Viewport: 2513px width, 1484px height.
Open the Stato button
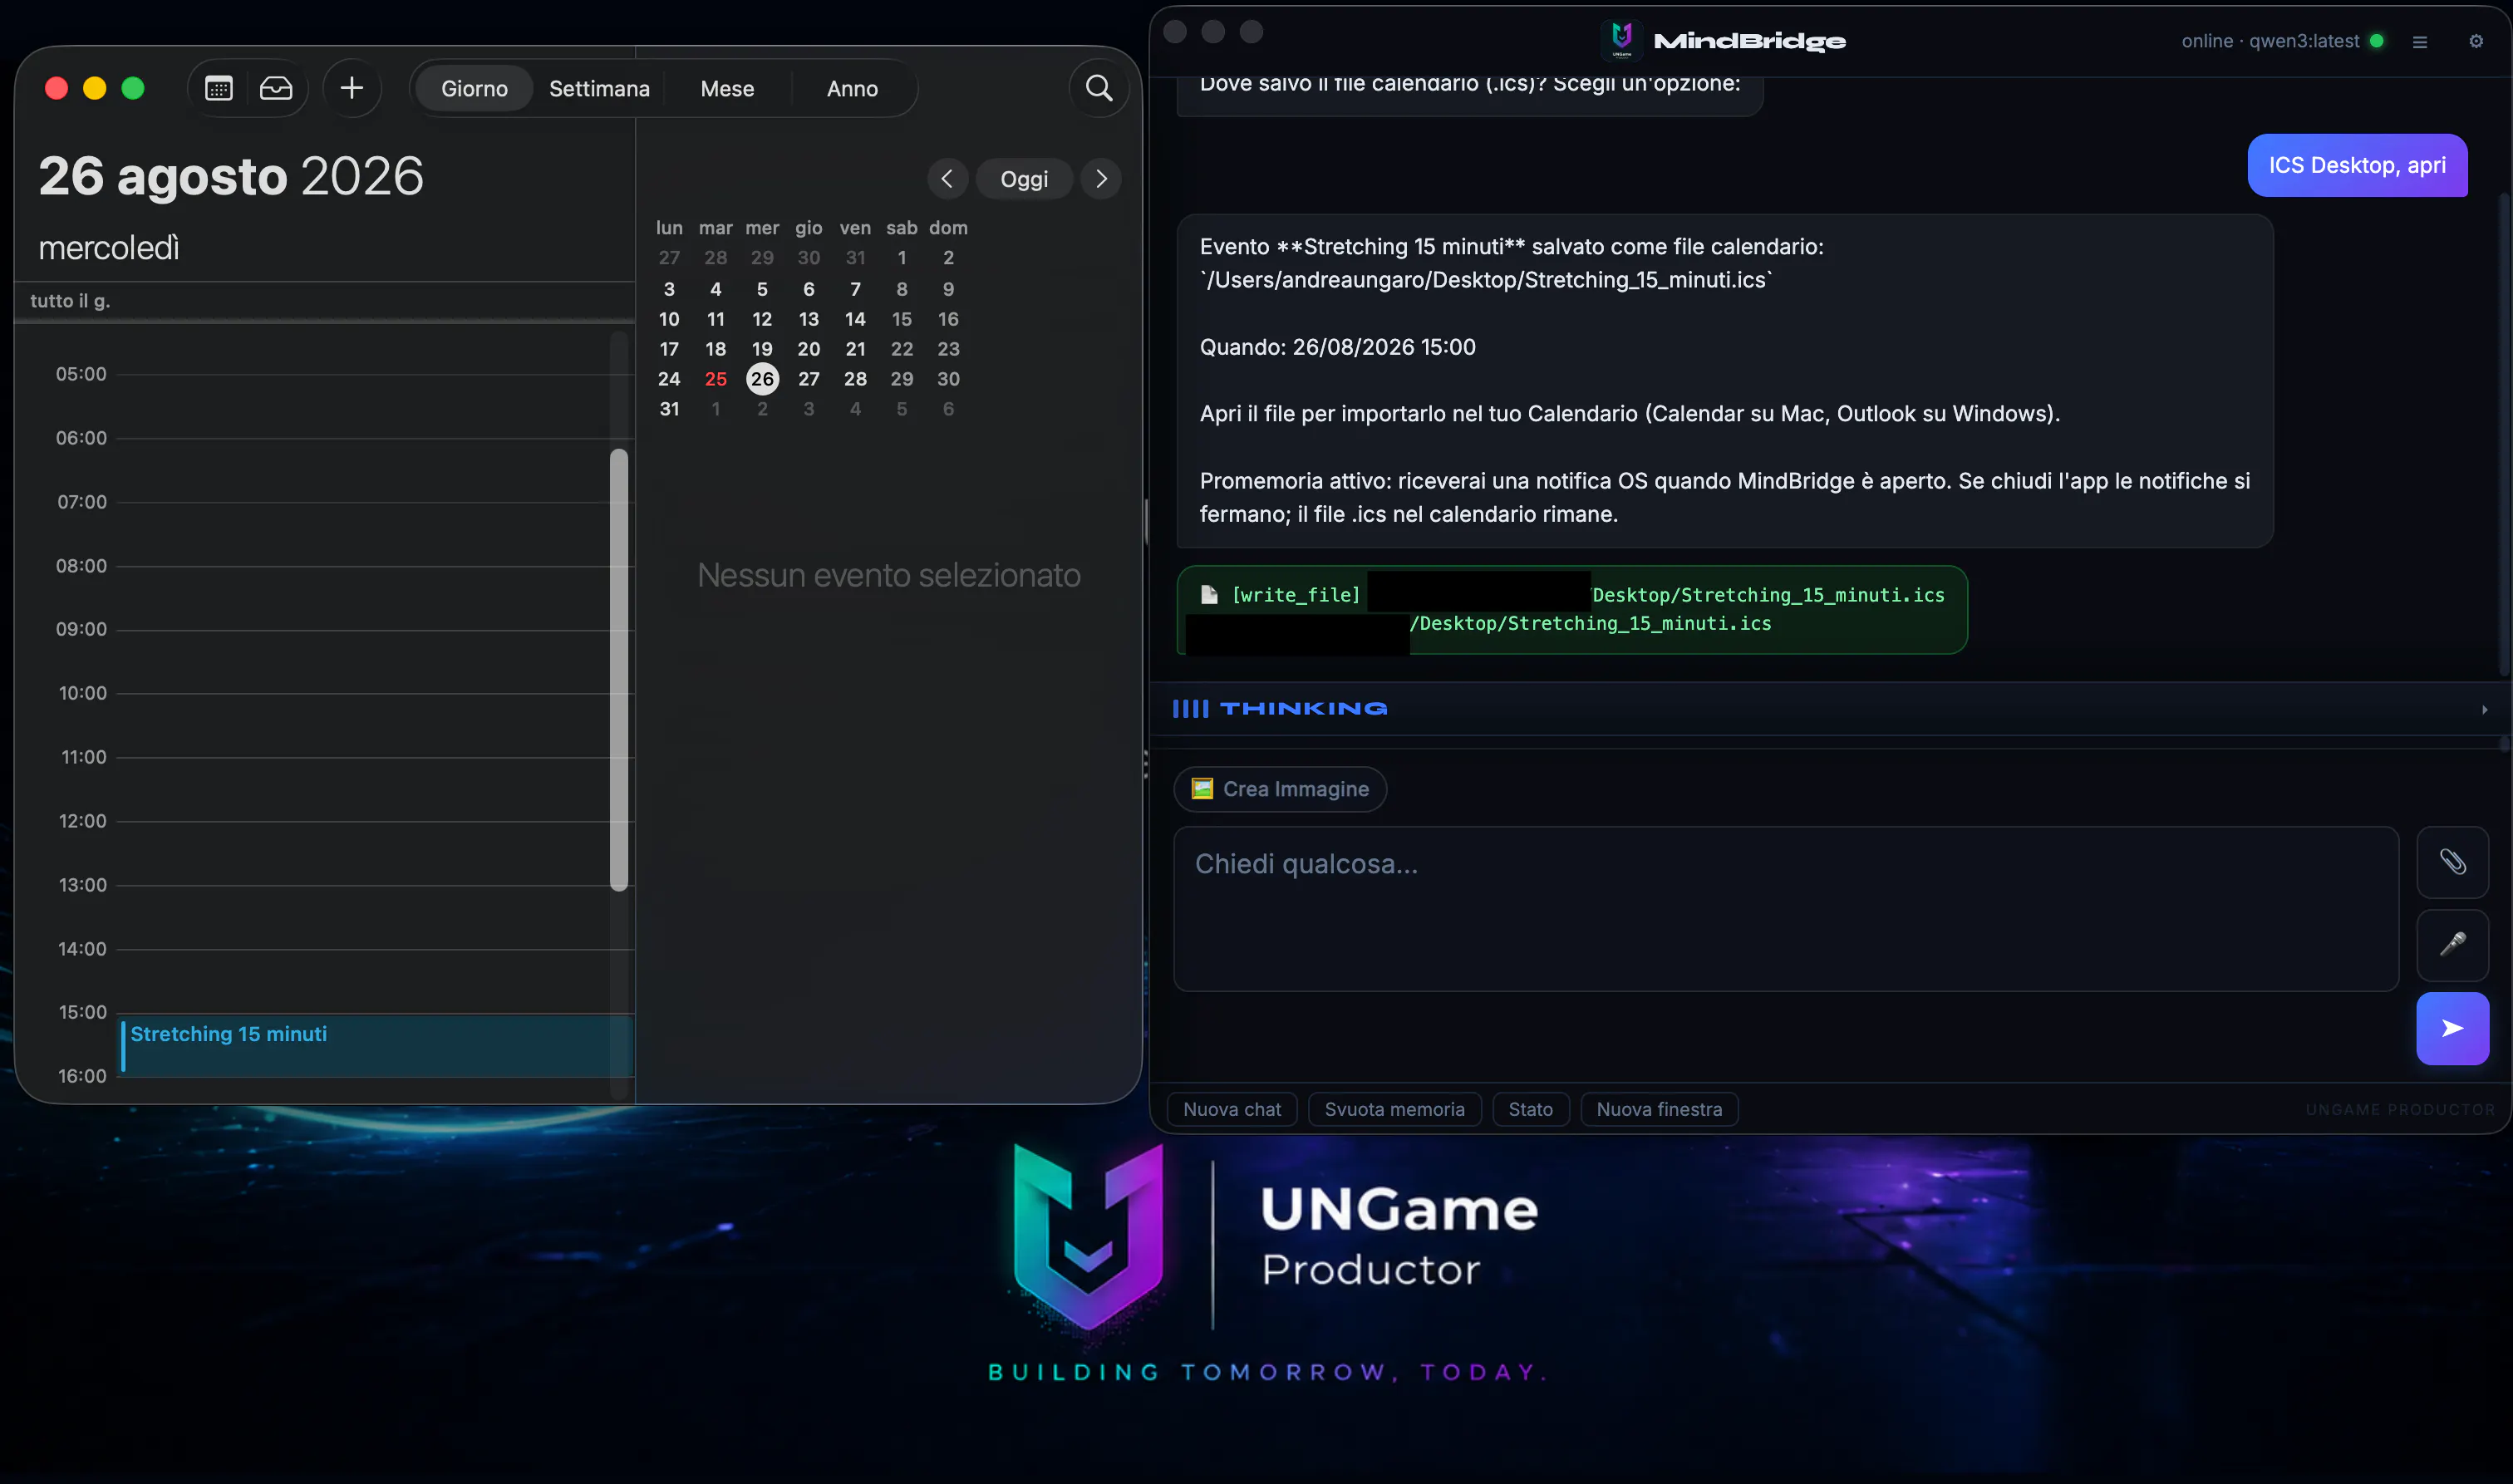coord(1530,1109)
